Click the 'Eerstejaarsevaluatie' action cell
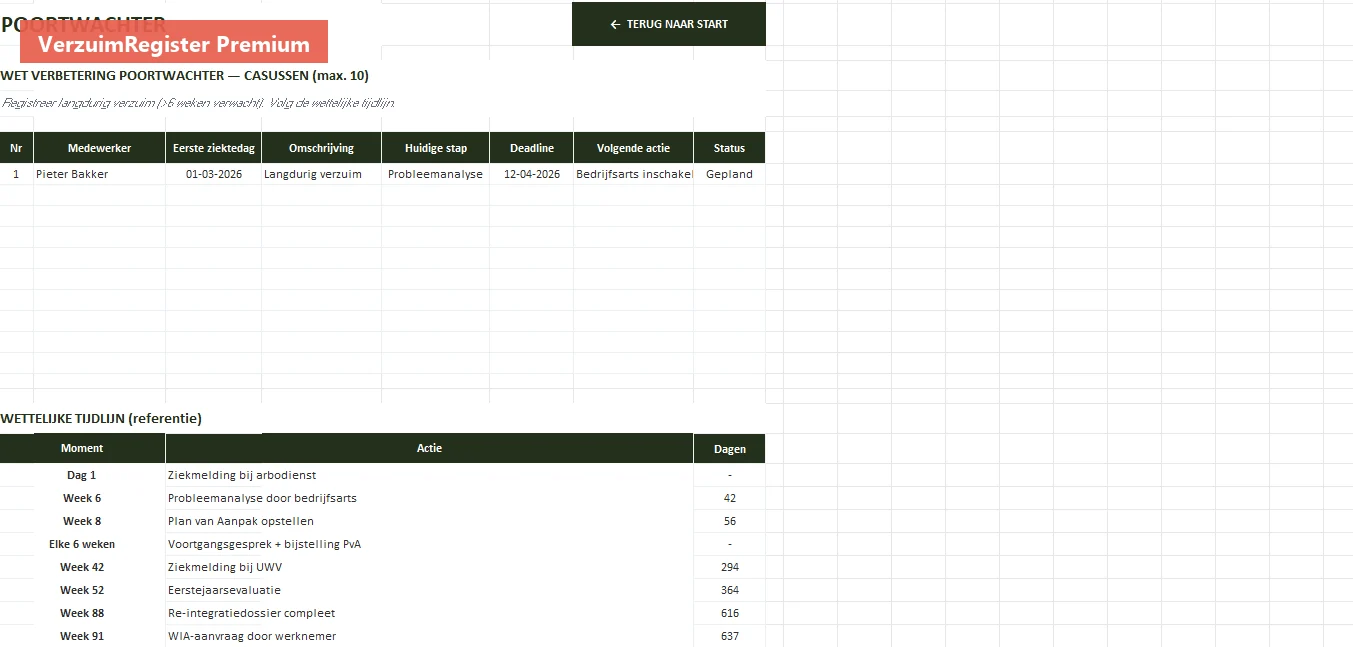 (x=429, y=590)
